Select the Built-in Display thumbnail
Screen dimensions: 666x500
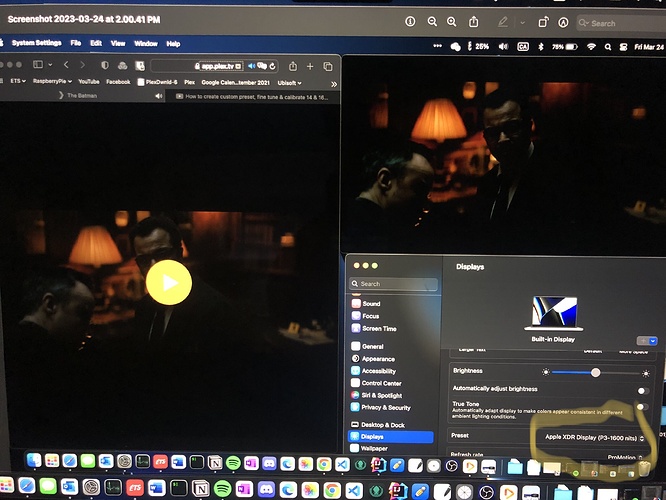coord(553,314)
